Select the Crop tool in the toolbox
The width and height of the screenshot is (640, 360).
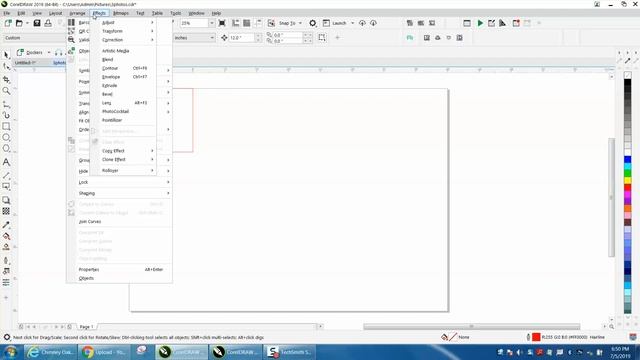(6, 79)
